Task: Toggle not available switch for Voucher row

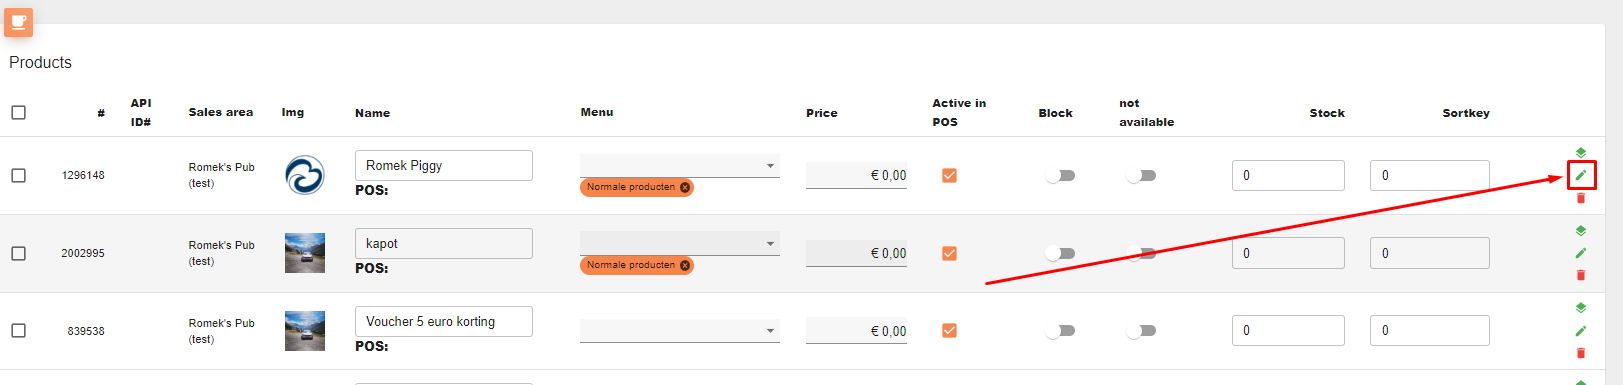Action: pos(1141,331)
